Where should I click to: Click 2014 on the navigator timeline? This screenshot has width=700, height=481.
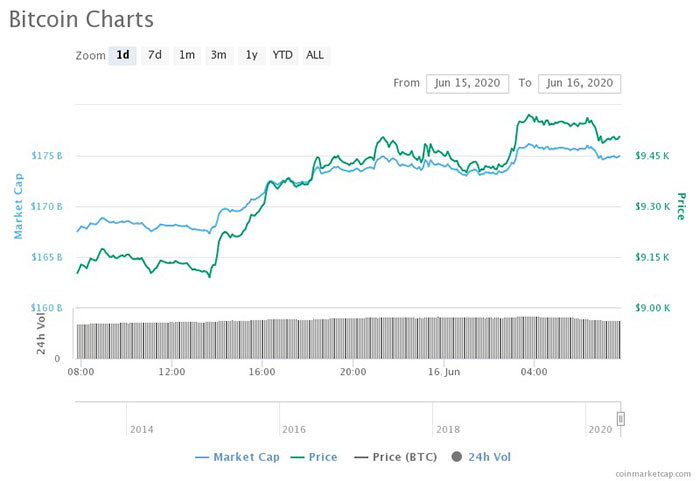(141, 429)
